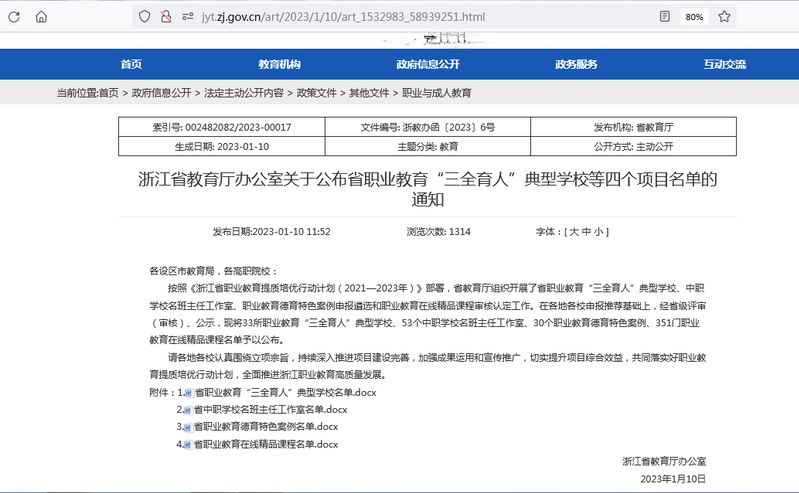Image resolution: width=799 pixels, height=493 pixels.
Task: Click the insecure connection lock icon
Action: (165, 17)
